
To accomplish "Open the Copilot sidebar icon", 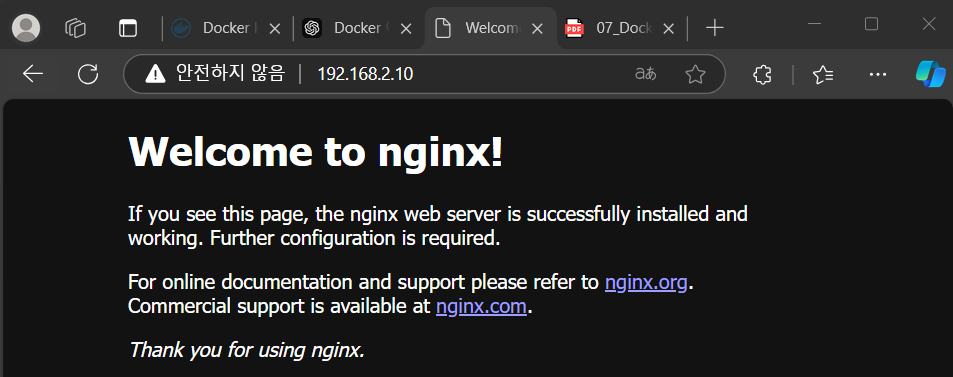I will coord(931,74).
